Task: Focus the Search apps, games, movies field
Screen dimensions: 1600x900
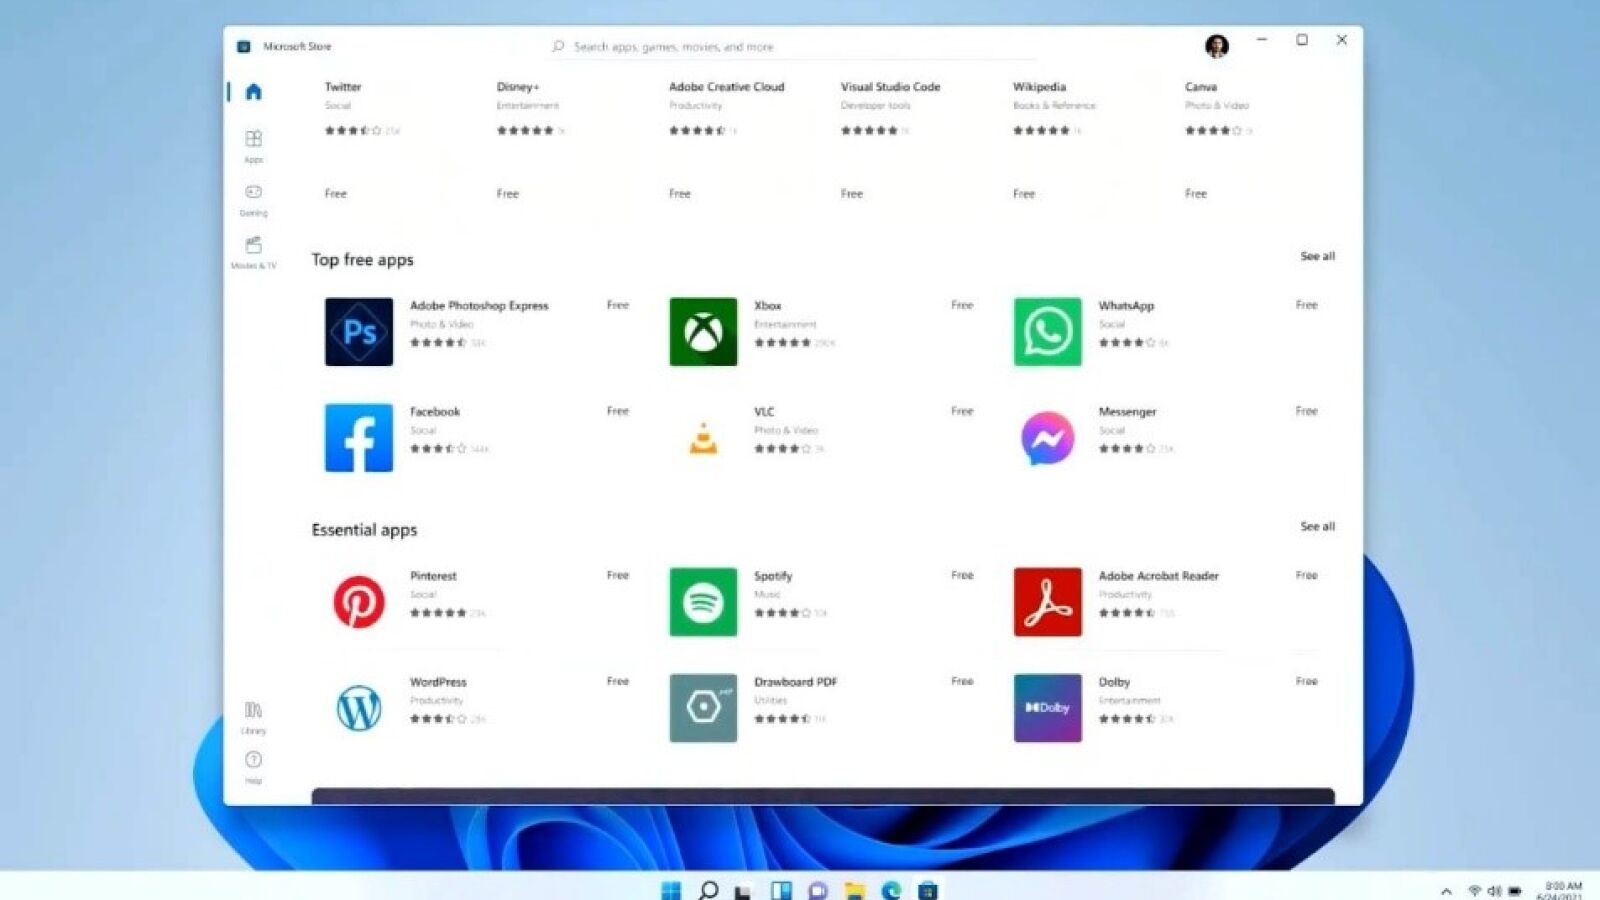Action: coord(790,47)
